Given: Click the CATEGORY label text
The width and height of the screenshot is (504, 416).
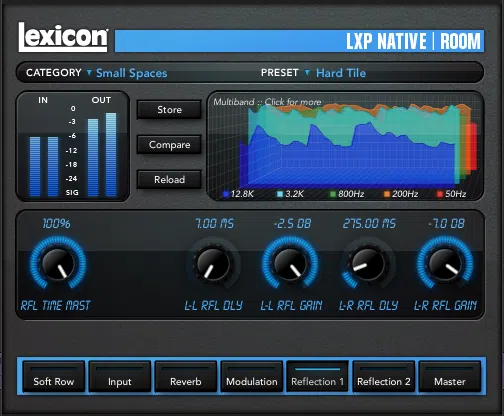Looking at the screenshot, I should pos(54,73).
